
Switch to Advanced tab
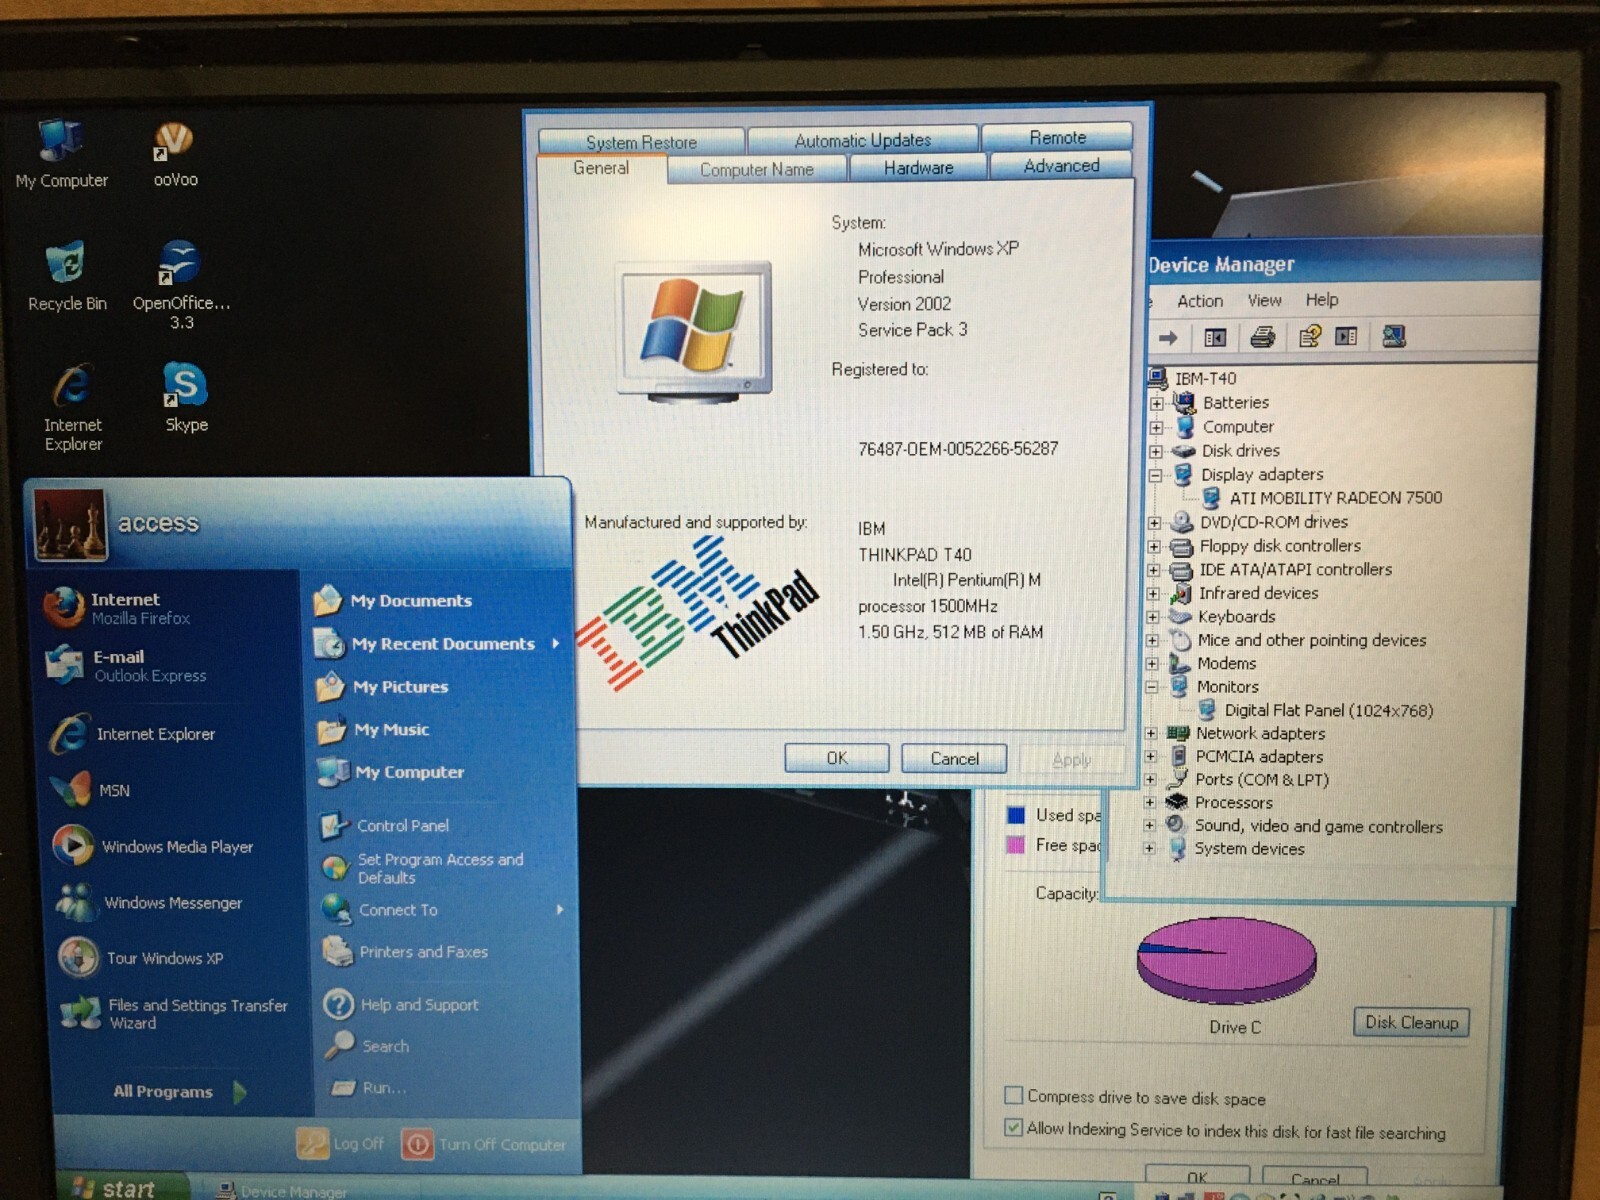(x=1061, y=165)
